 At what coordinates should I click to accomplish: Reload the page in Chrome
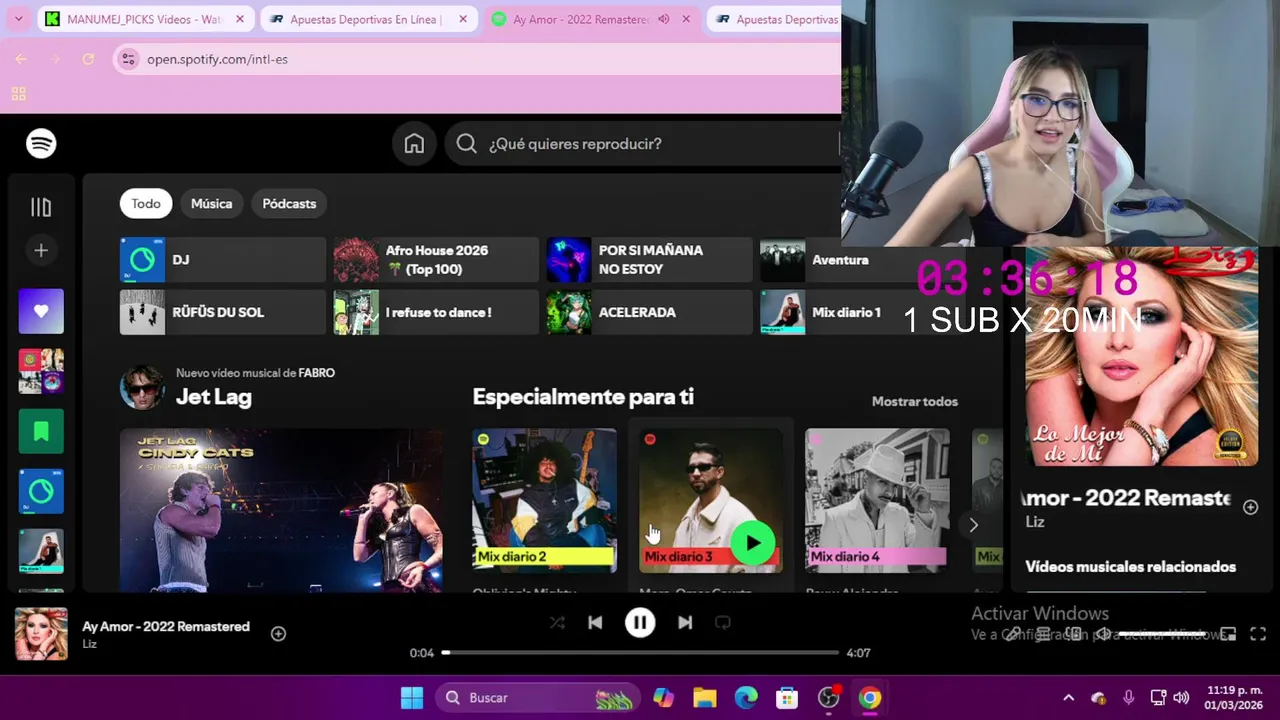(x=88, y=59)
